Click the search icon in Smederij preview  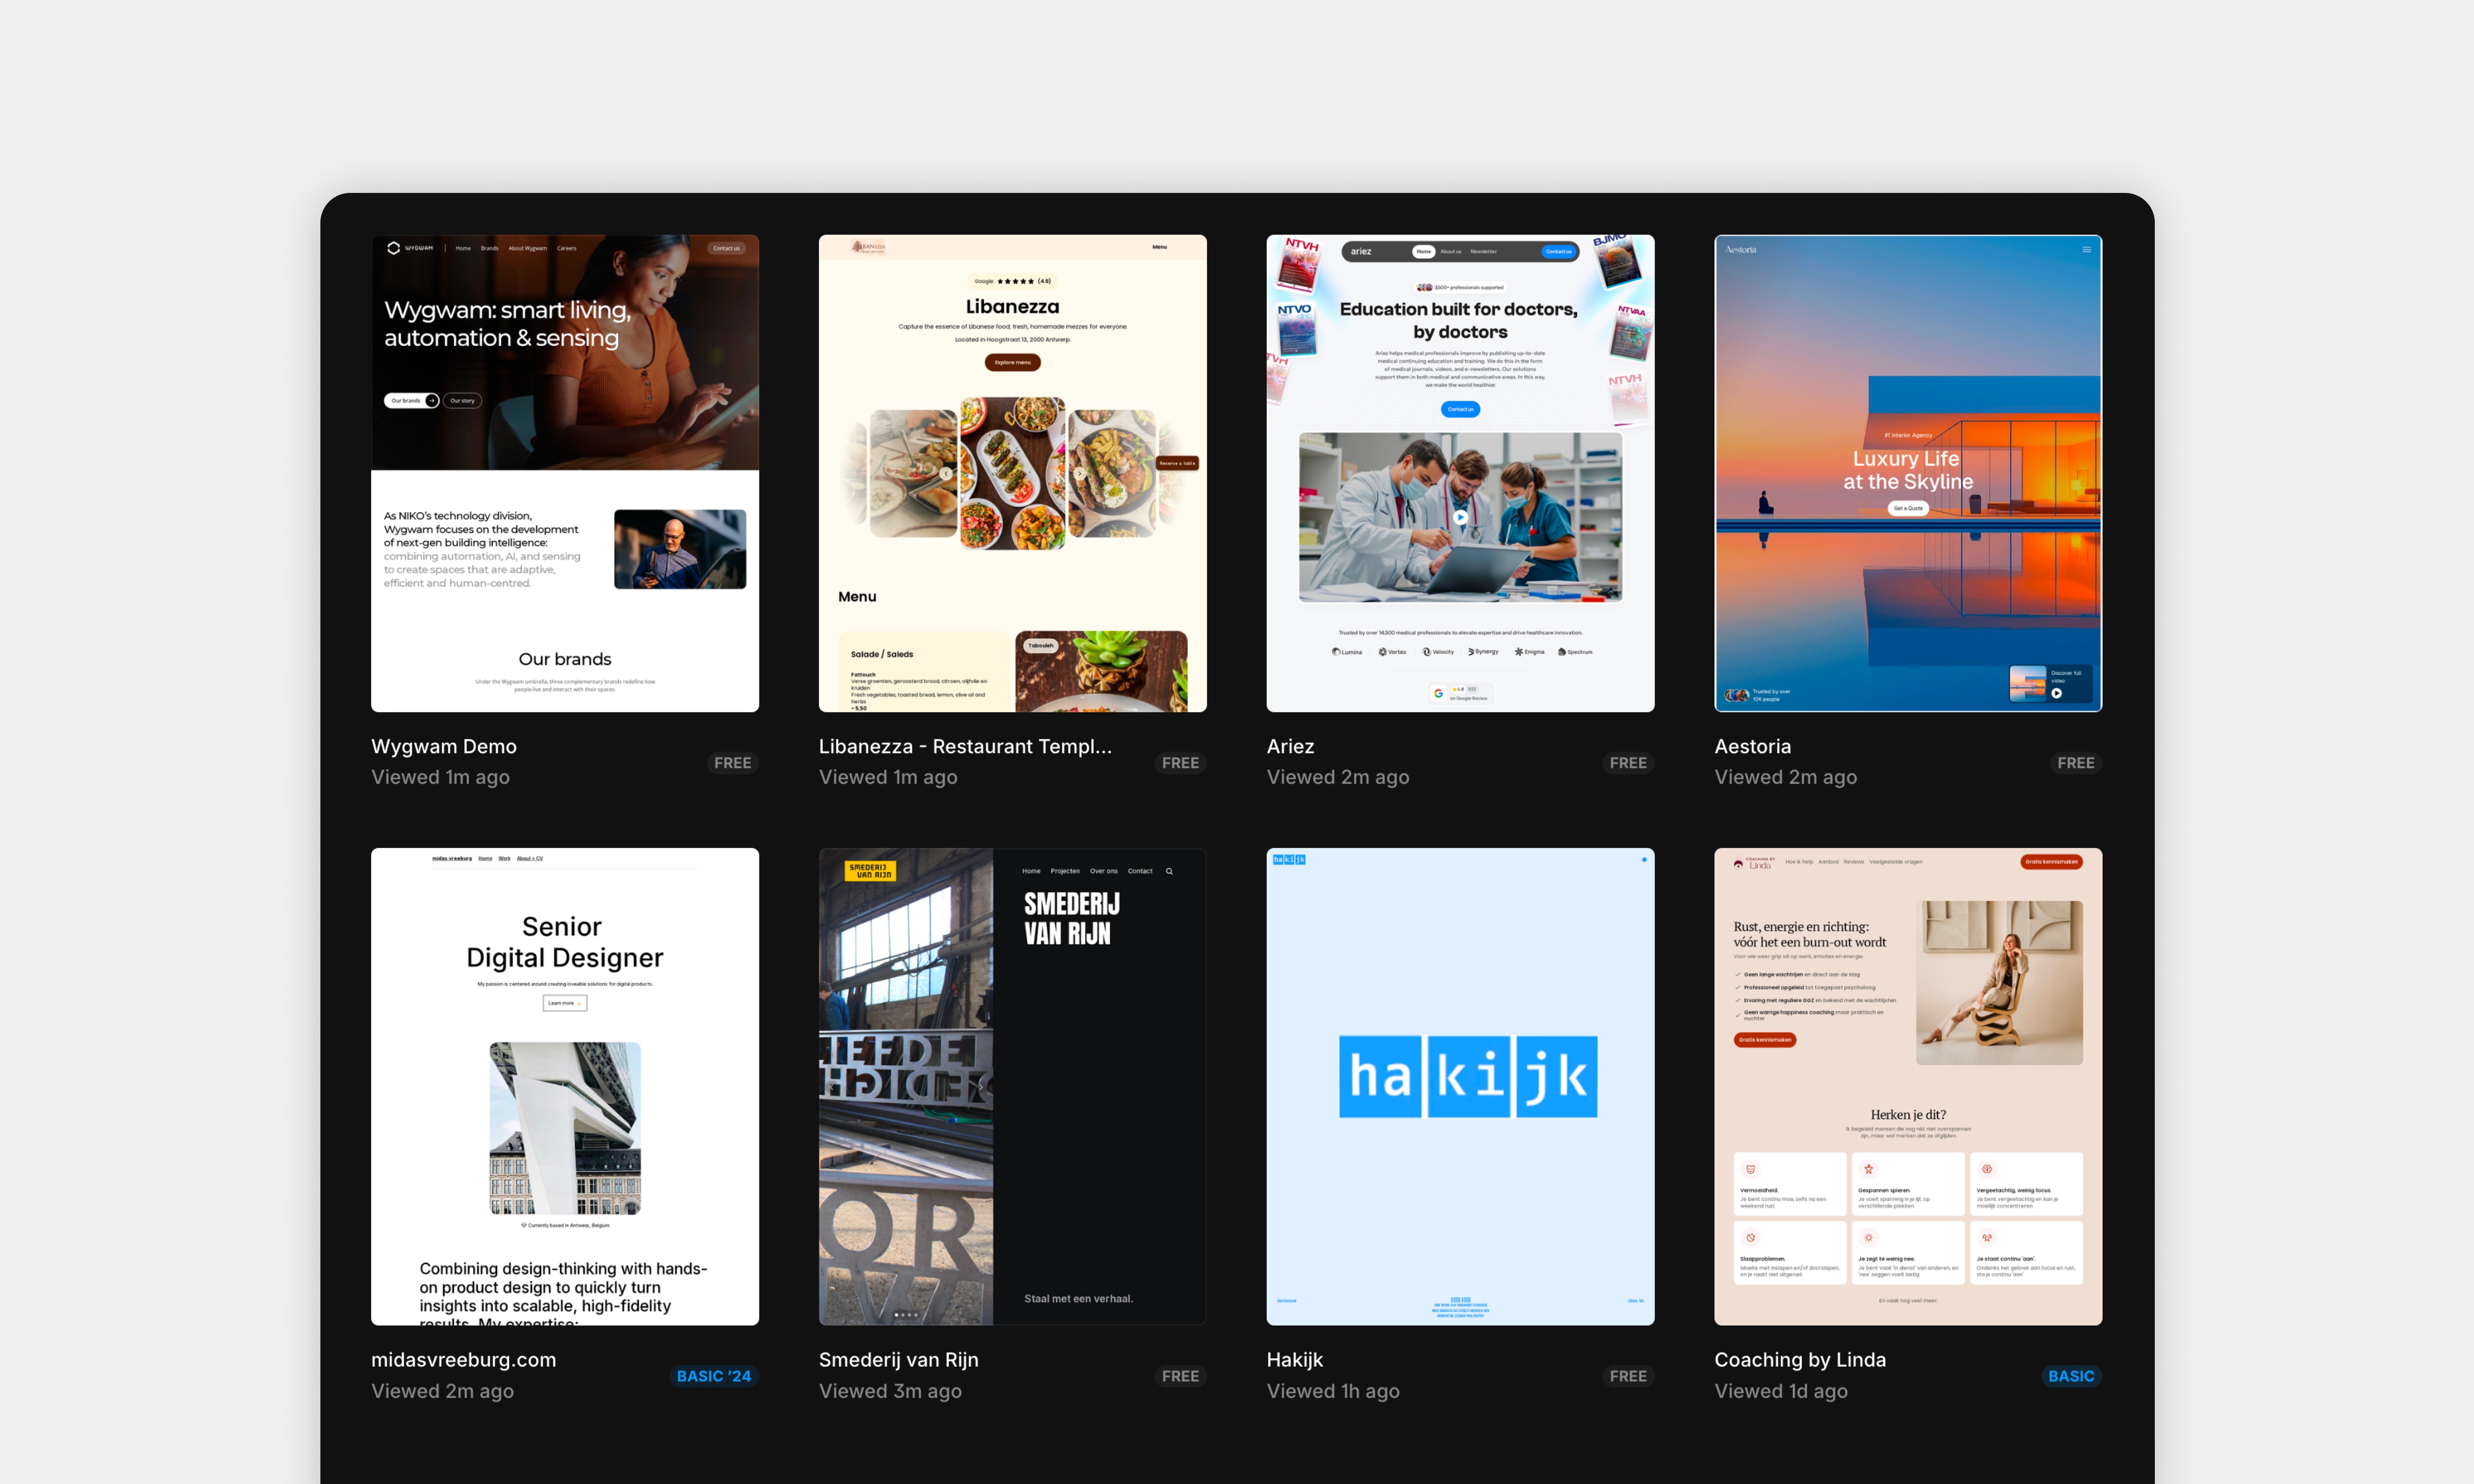click(x=1168, y=871)
